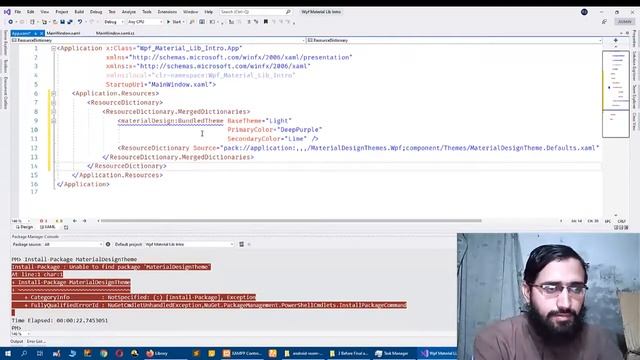
Task: Click the navigate backward toolbar icon
Action: tap(11, 22)
